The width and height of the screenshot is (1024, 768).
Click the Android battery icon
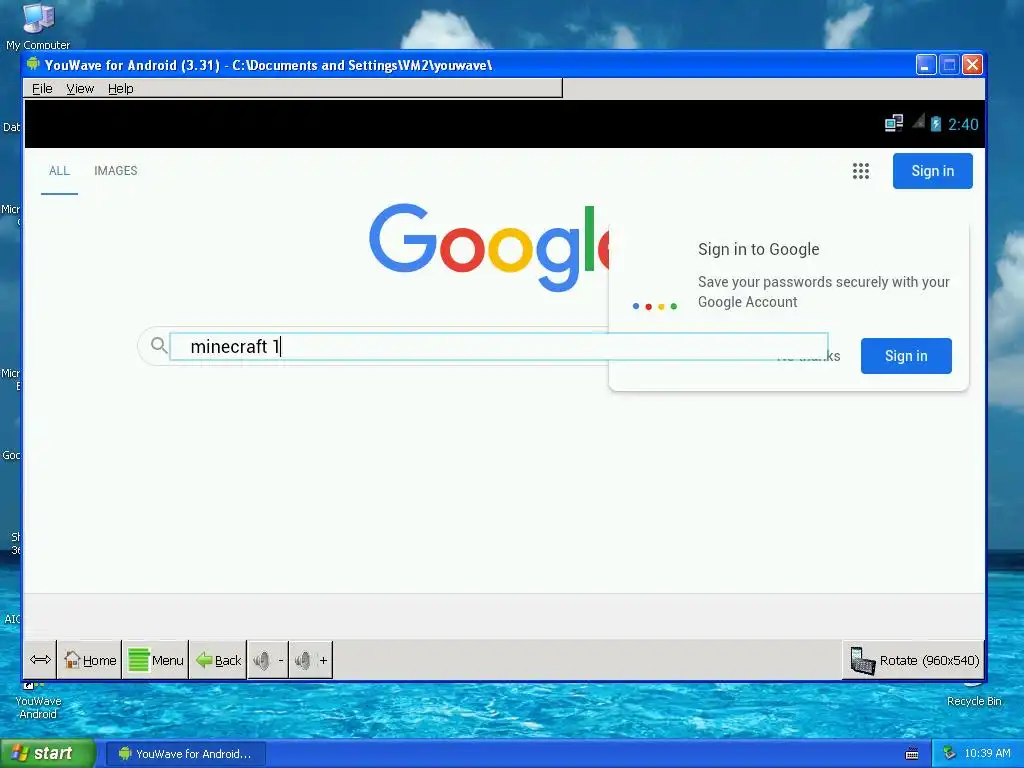(x=936, y=123)
